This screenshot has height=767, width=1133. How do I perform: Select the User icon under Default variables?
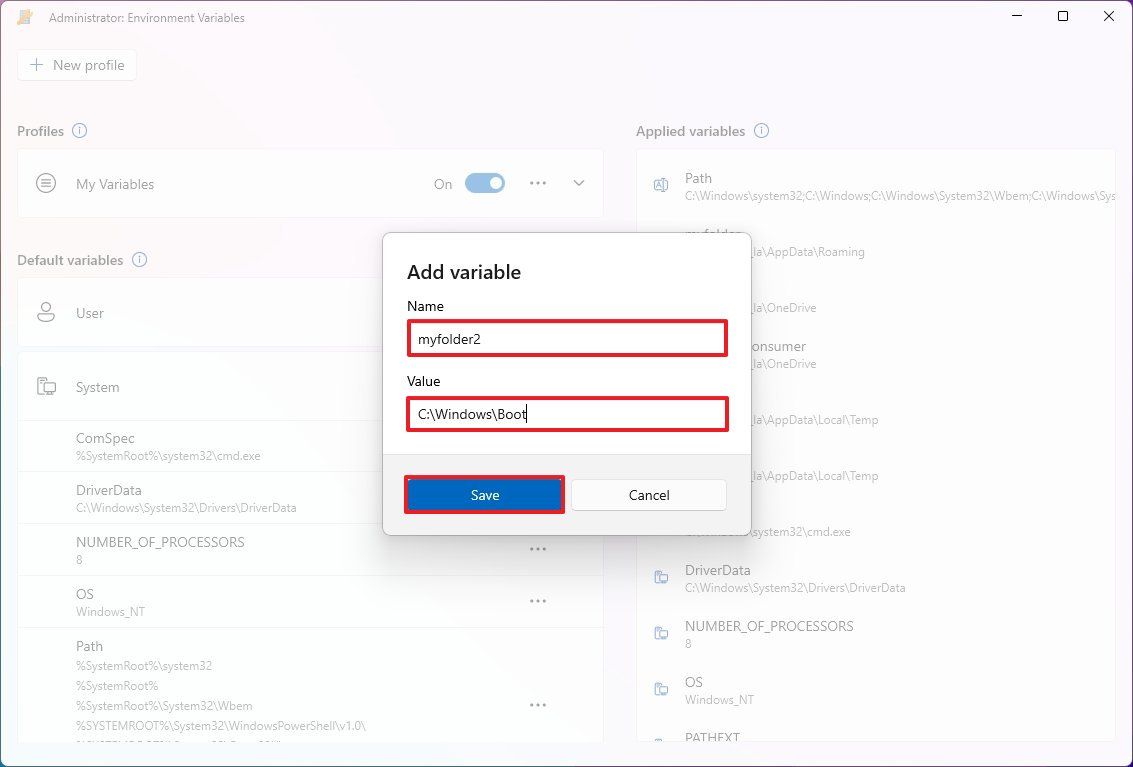(45, 312)
